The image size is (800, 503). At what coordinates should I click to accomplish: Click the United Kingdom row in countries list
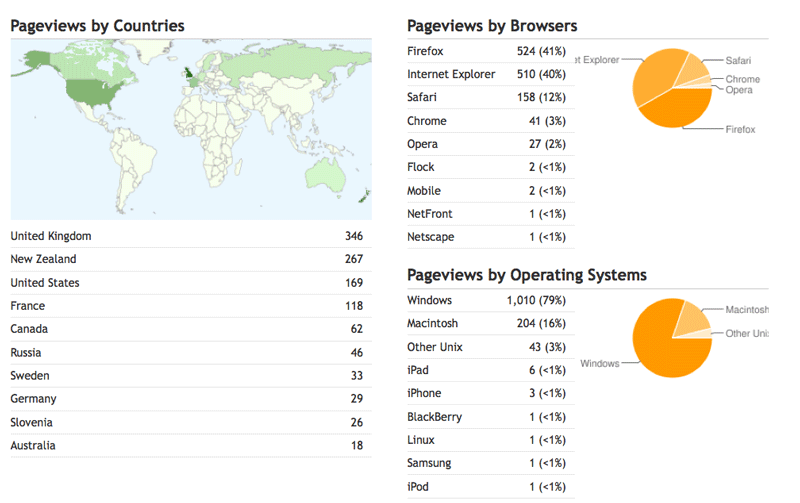click(191, 236)
